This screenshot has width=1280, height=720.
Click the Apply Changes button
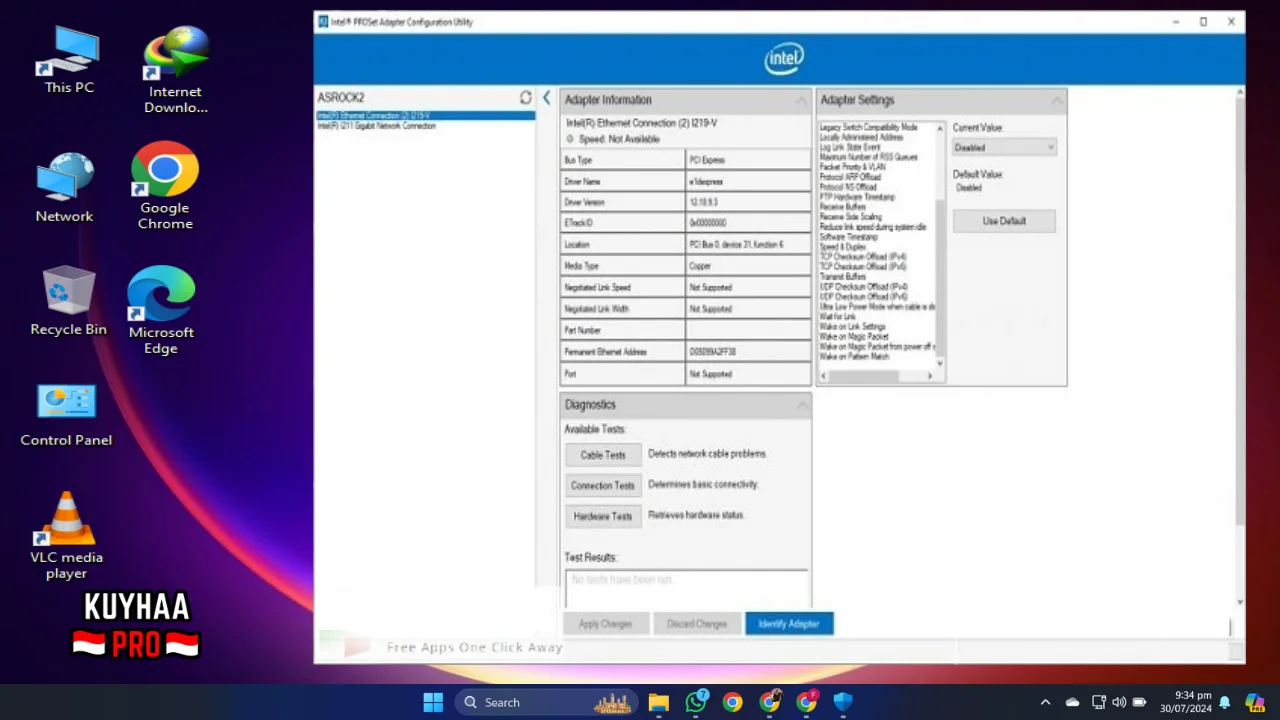click(605, 624)
